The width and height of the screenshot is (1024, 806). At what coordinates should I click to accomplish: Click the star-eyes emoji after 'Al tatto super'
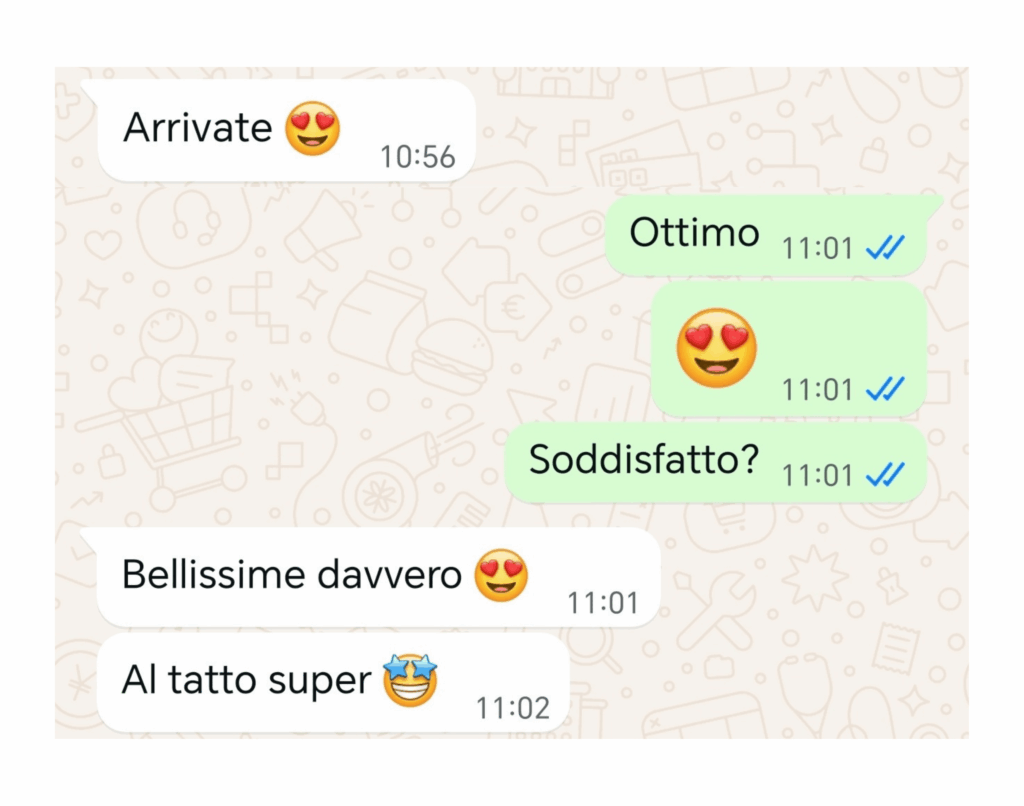[x=410, y=680]
